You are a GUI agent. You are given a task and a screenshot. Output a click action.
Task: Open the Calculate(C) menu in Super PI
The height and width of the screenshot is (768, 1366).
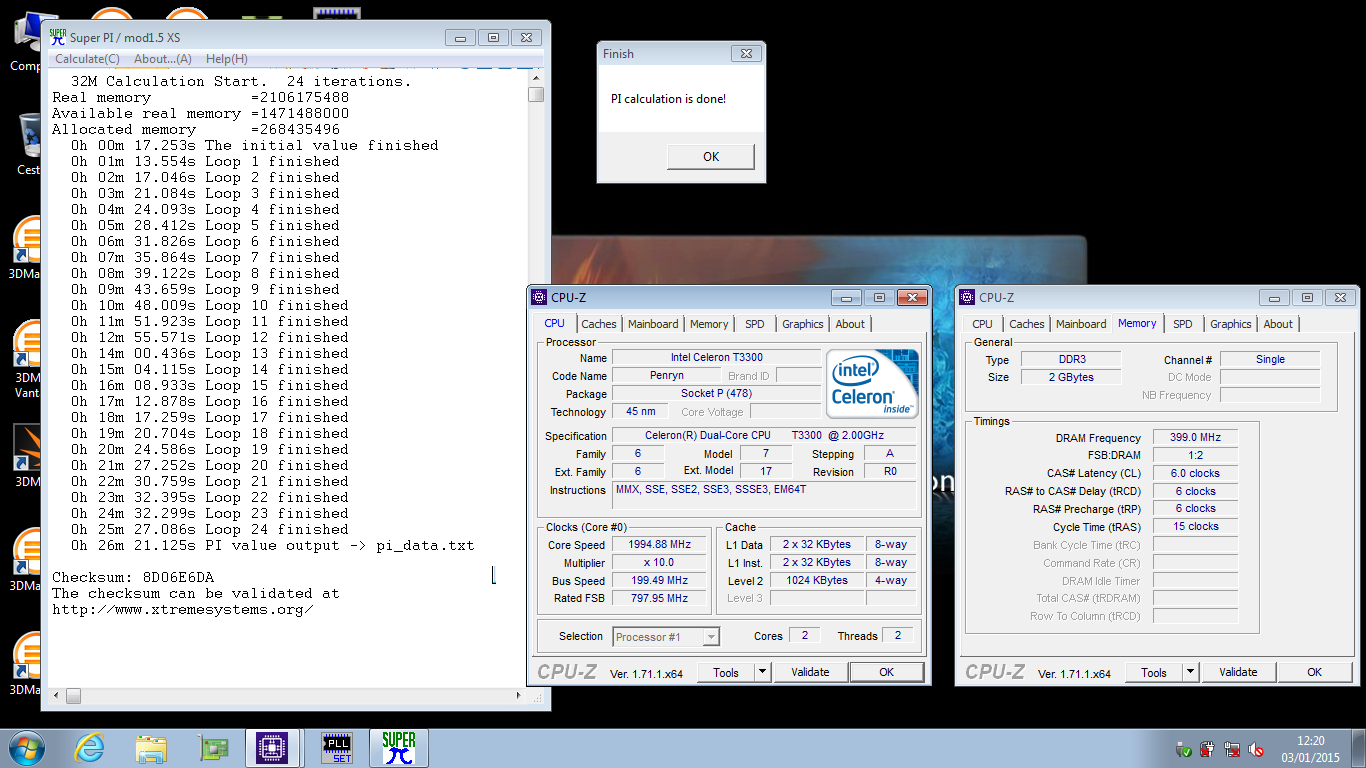[87, 59]
